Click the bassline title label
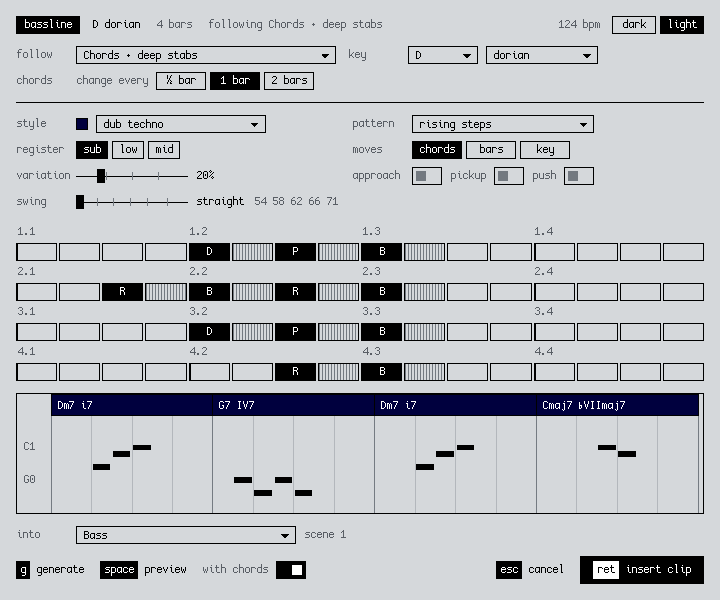 [x=48, y=25]
